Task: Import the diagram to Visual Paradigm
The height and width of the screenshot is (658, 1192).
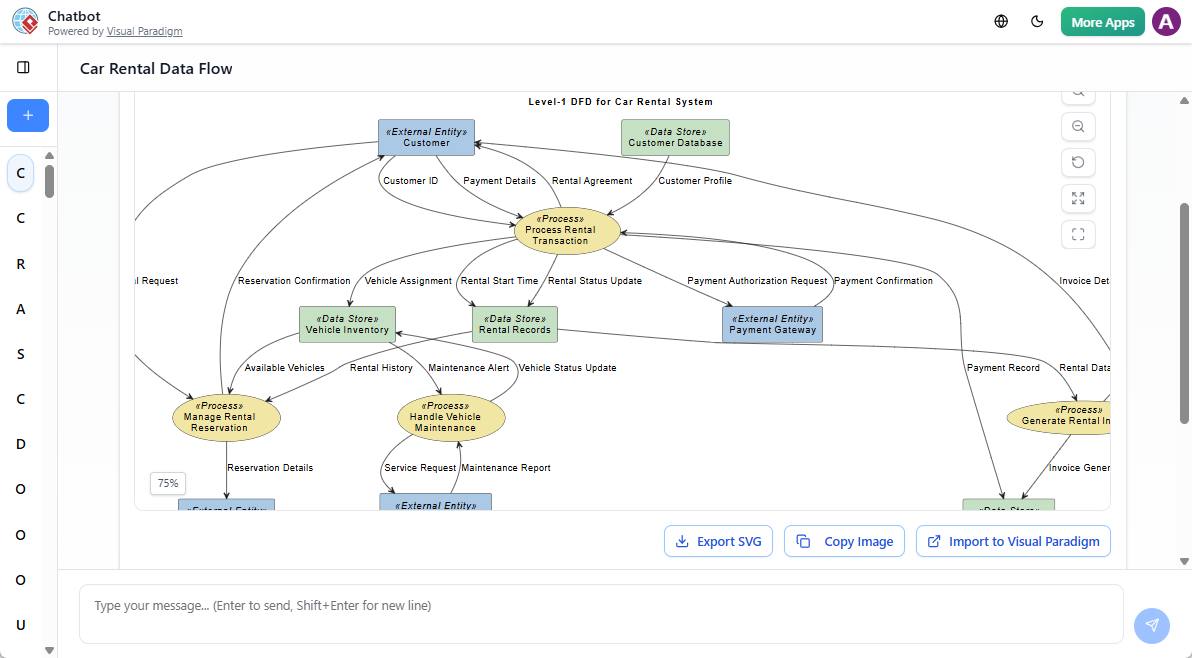Action: coord(1013,541)
